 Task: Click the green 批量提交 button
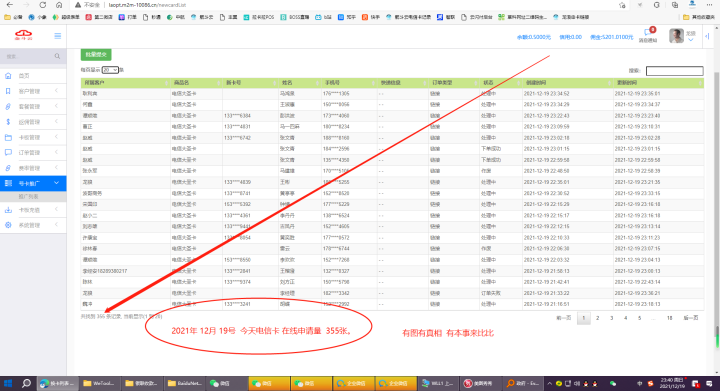click(x=96, y=55)
